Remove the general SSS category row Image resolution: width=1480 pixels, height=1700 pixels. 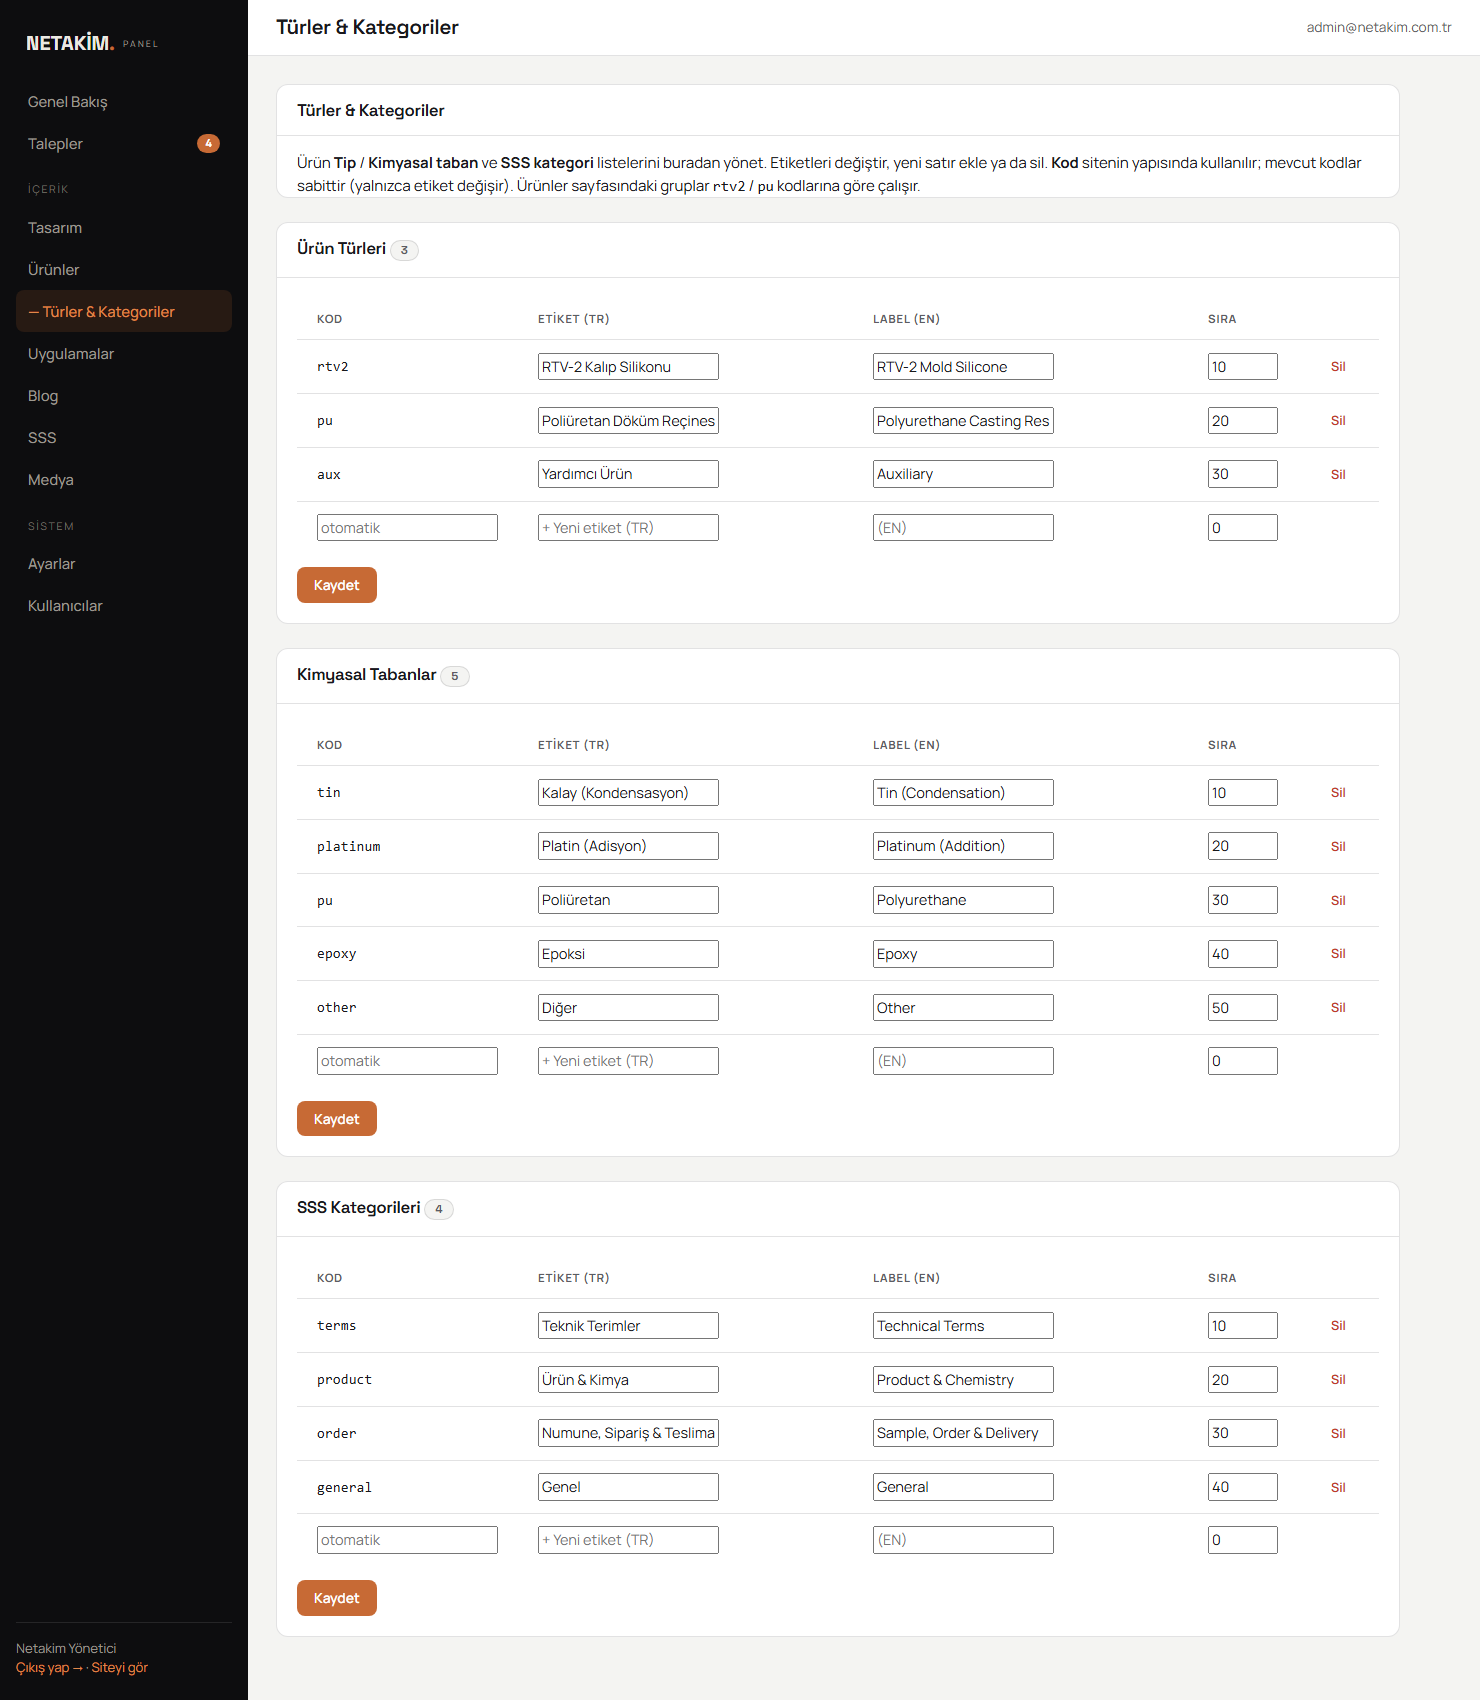point(1338,1488)
